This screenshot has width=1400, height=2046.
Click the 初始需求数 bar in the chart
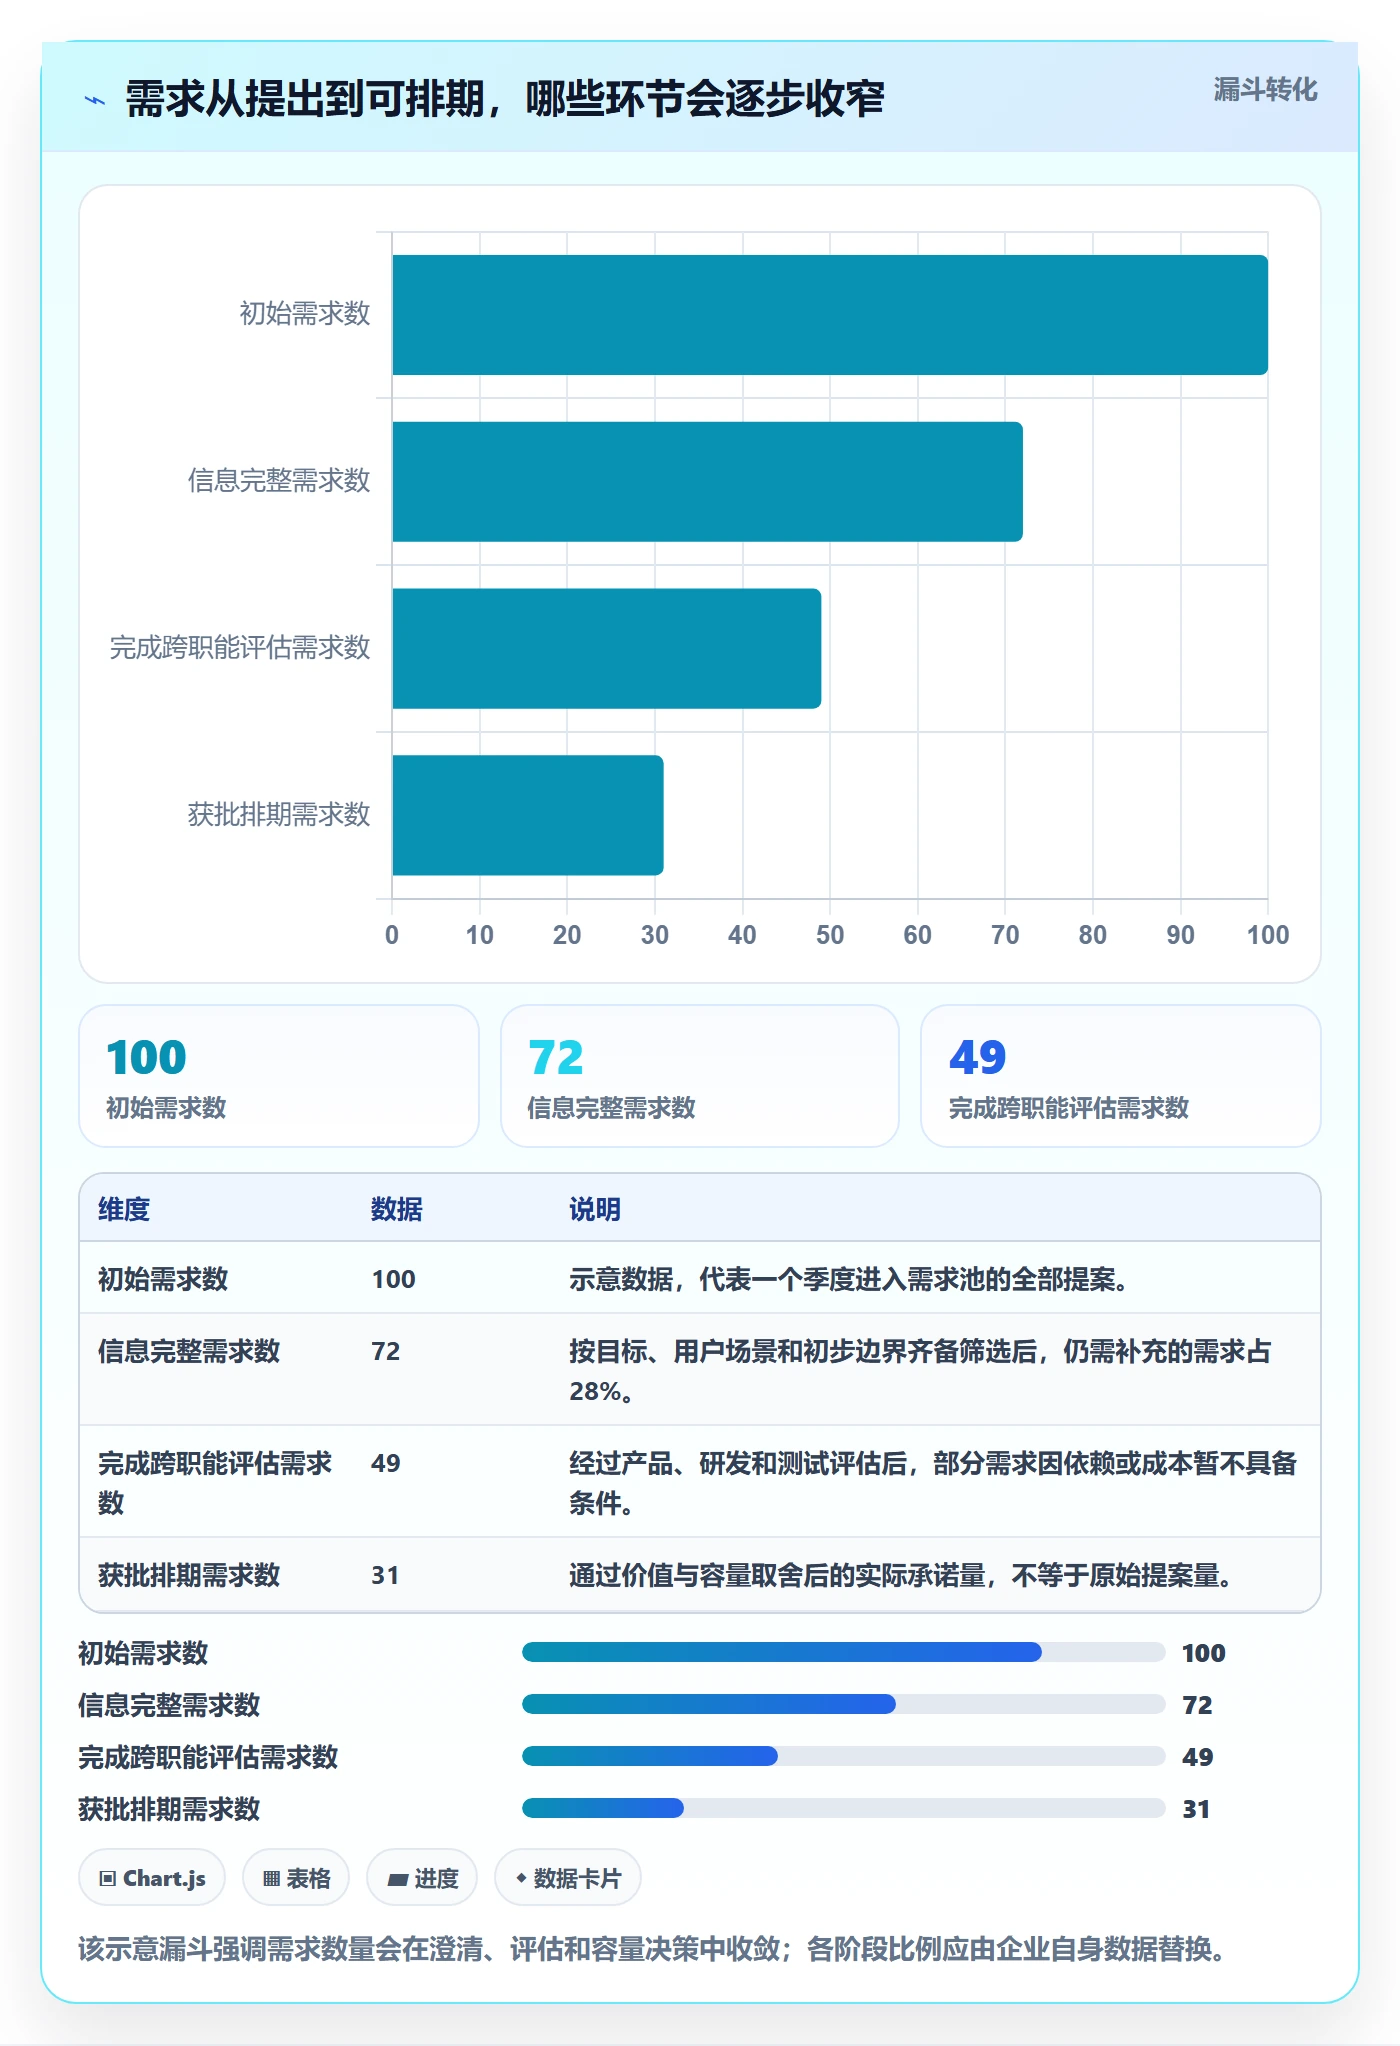coord(830,315)
